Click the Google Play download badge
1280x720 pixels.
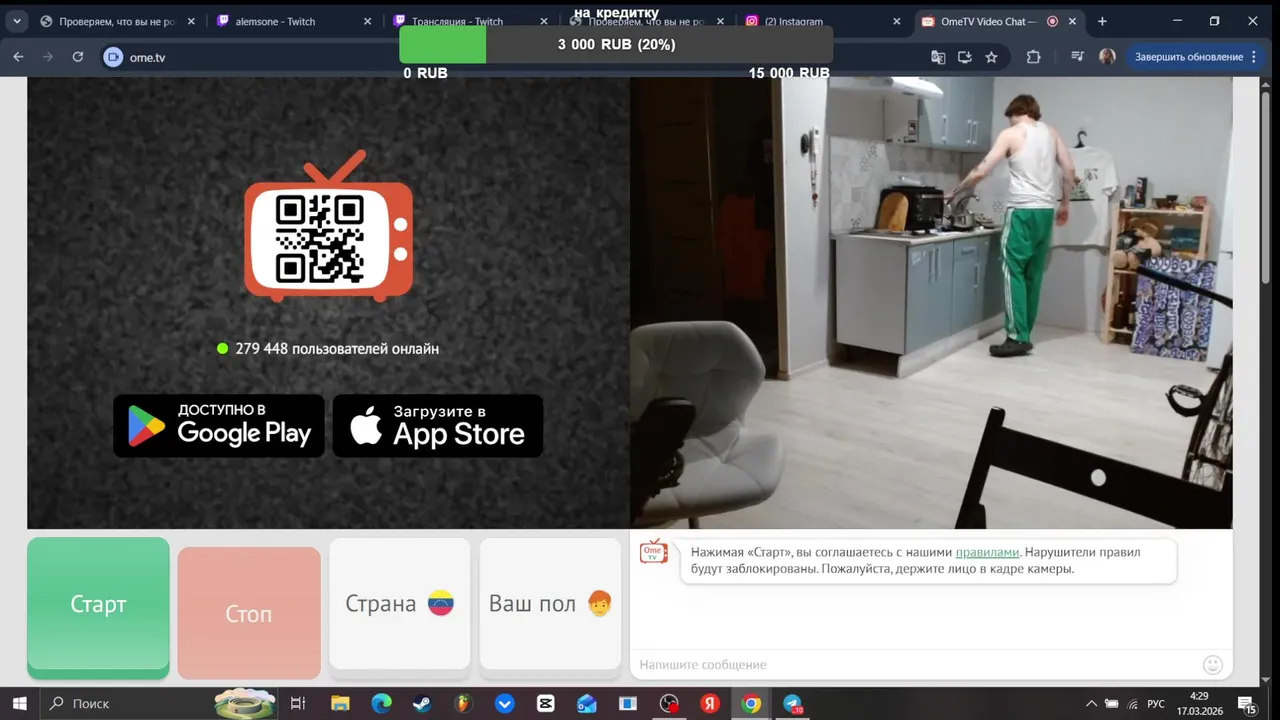click(x=219, y=426)
